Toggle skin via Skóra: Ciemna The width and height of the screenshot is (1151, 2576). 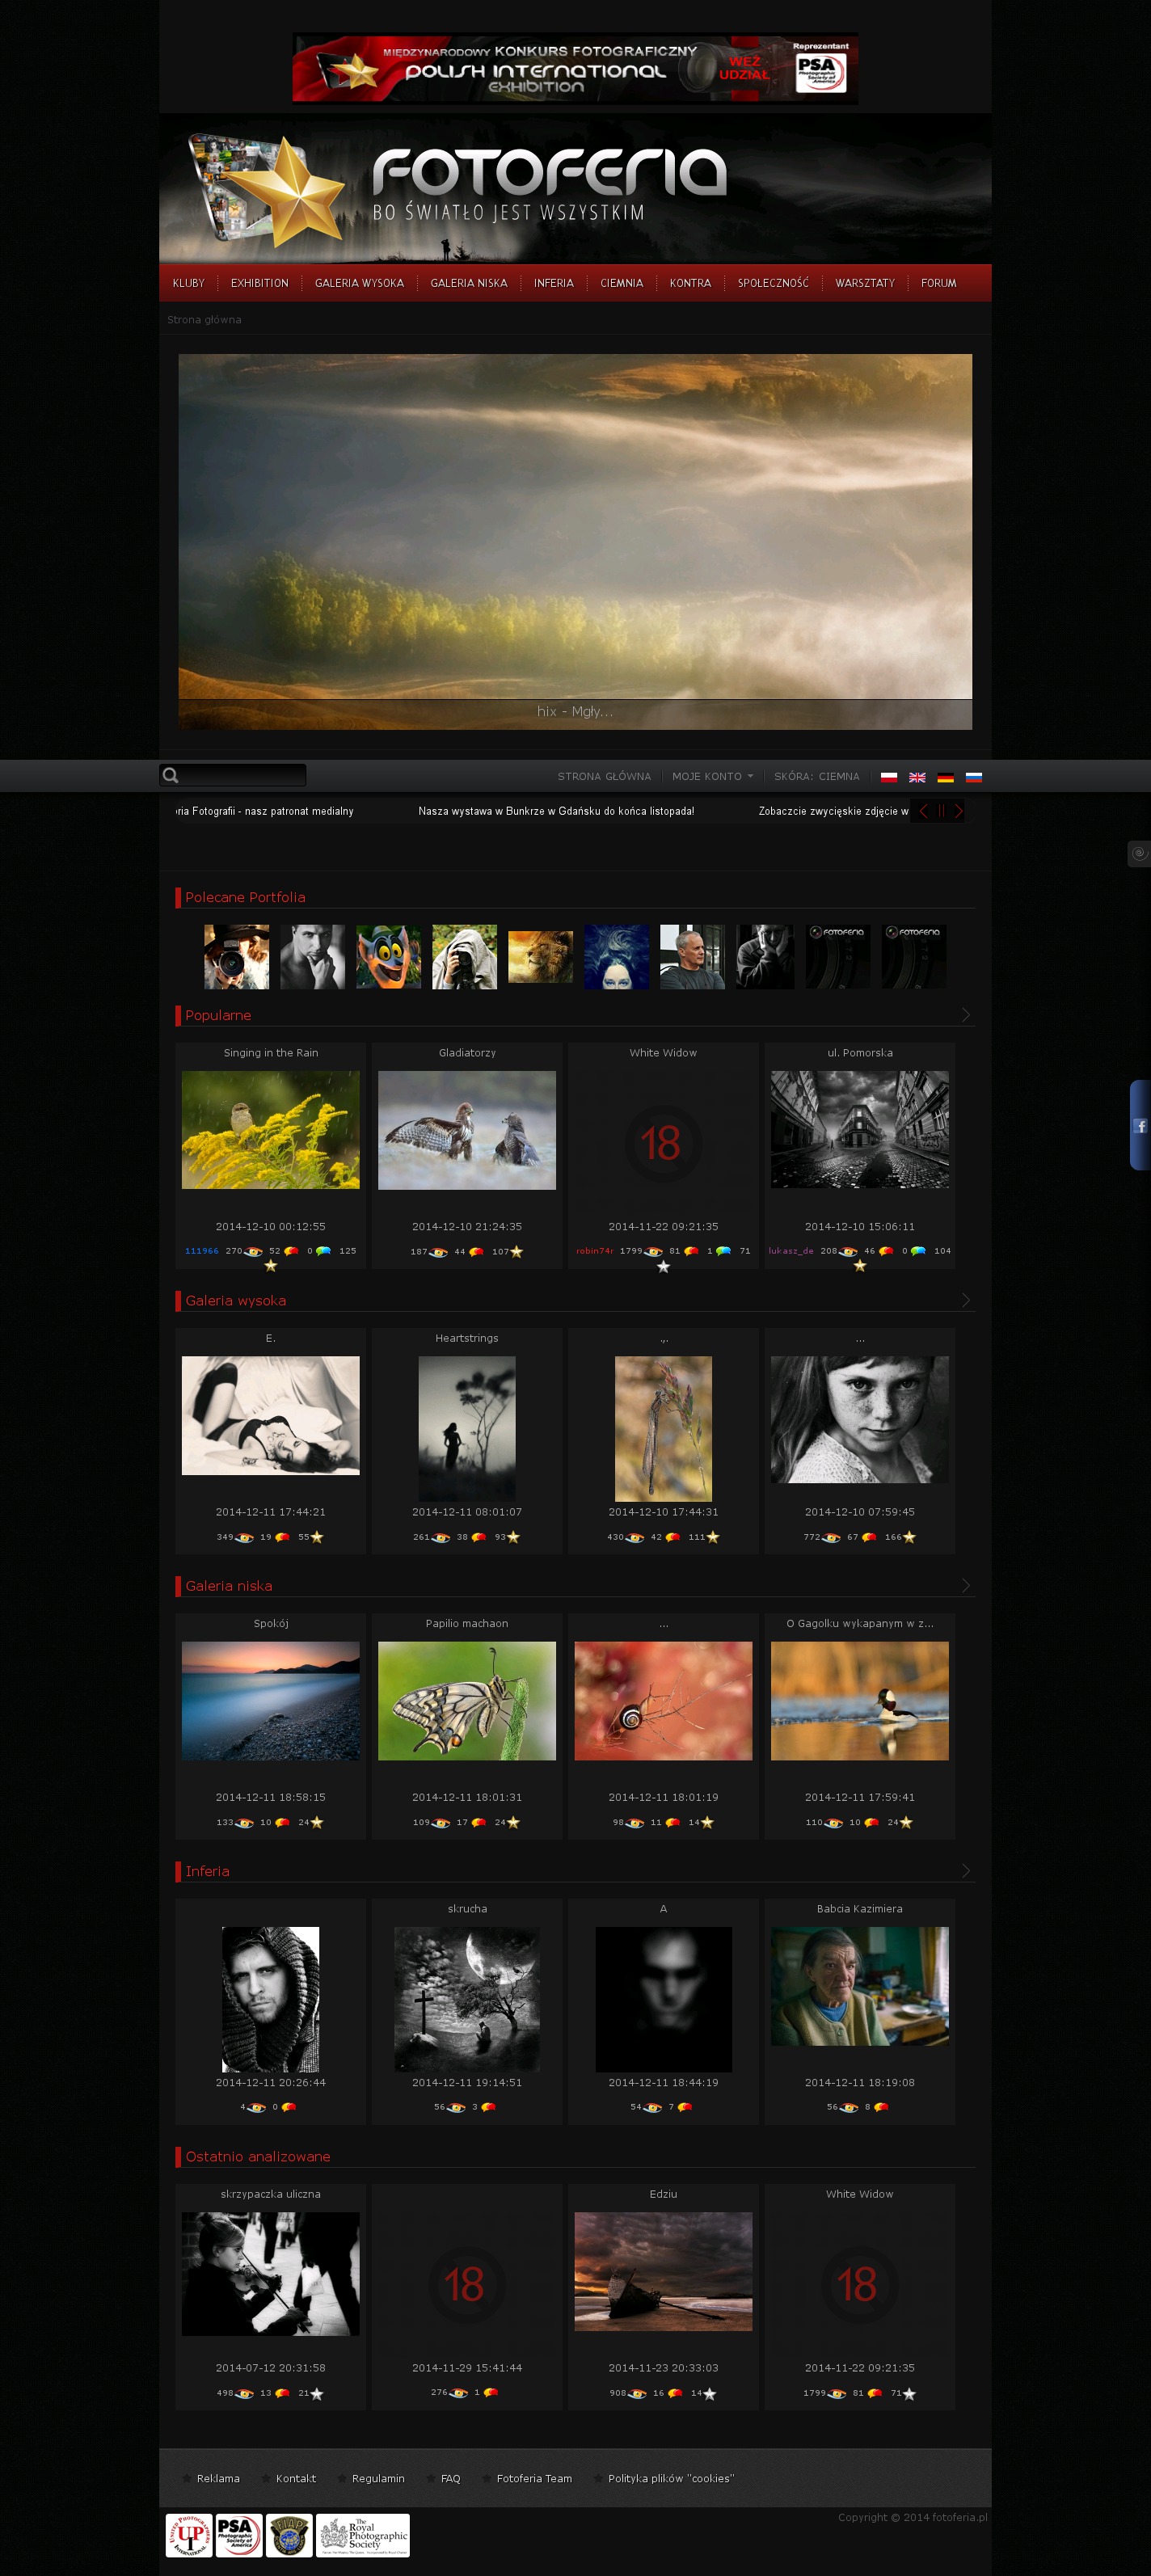pyautogui.click(x=816, y=777)
